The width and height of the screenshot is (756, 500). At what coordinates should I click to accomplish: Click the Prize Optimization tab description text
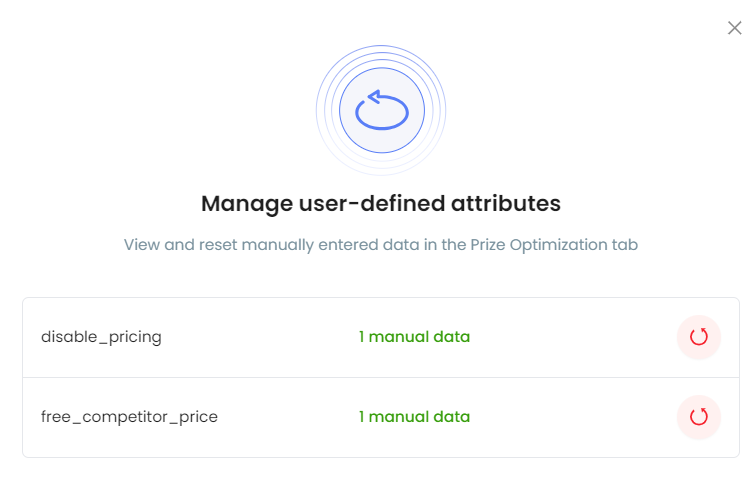[381, 245]
